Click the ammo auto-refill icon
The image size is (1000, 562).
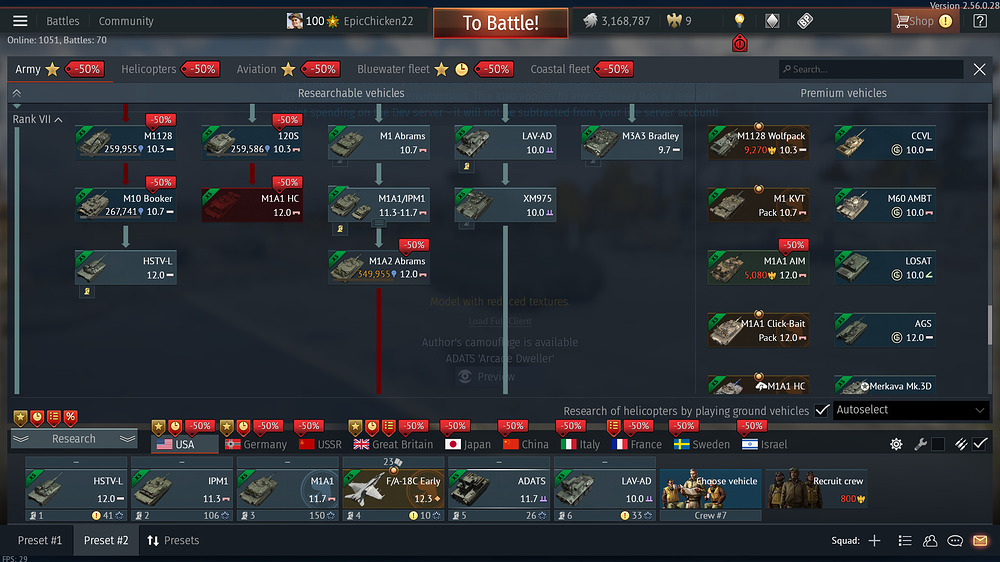pyautogui.click(x=961, y=444)
